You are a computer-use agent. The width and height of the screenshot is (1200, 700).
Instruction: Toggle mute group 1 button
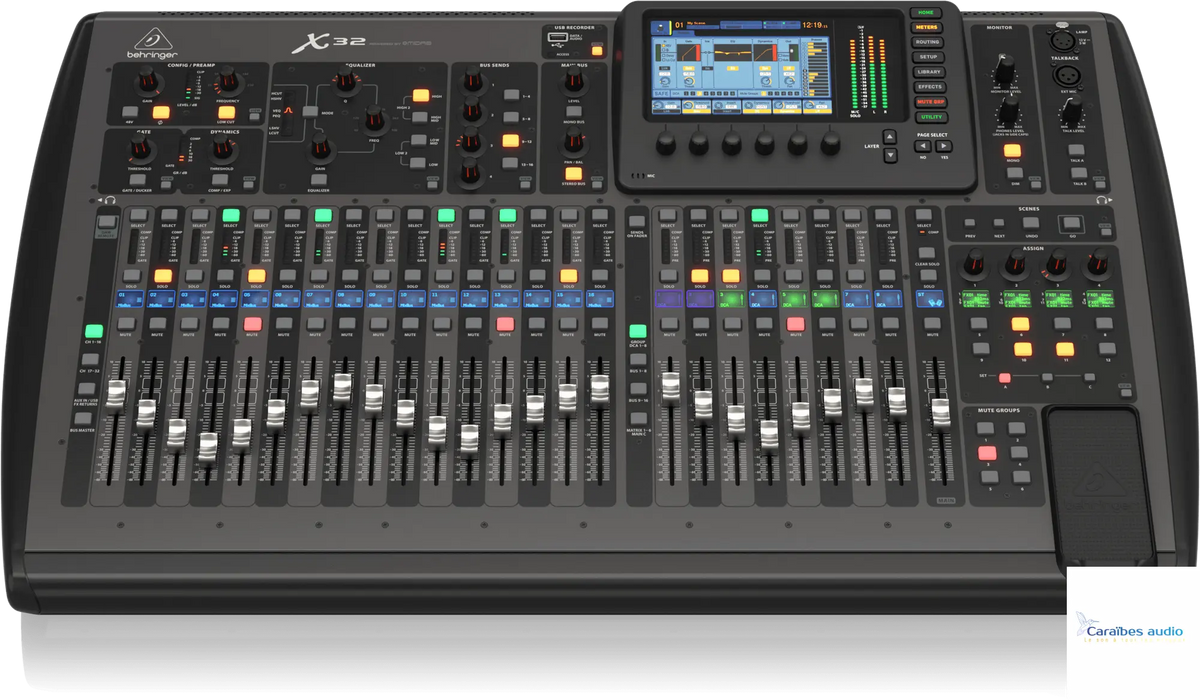986,429
